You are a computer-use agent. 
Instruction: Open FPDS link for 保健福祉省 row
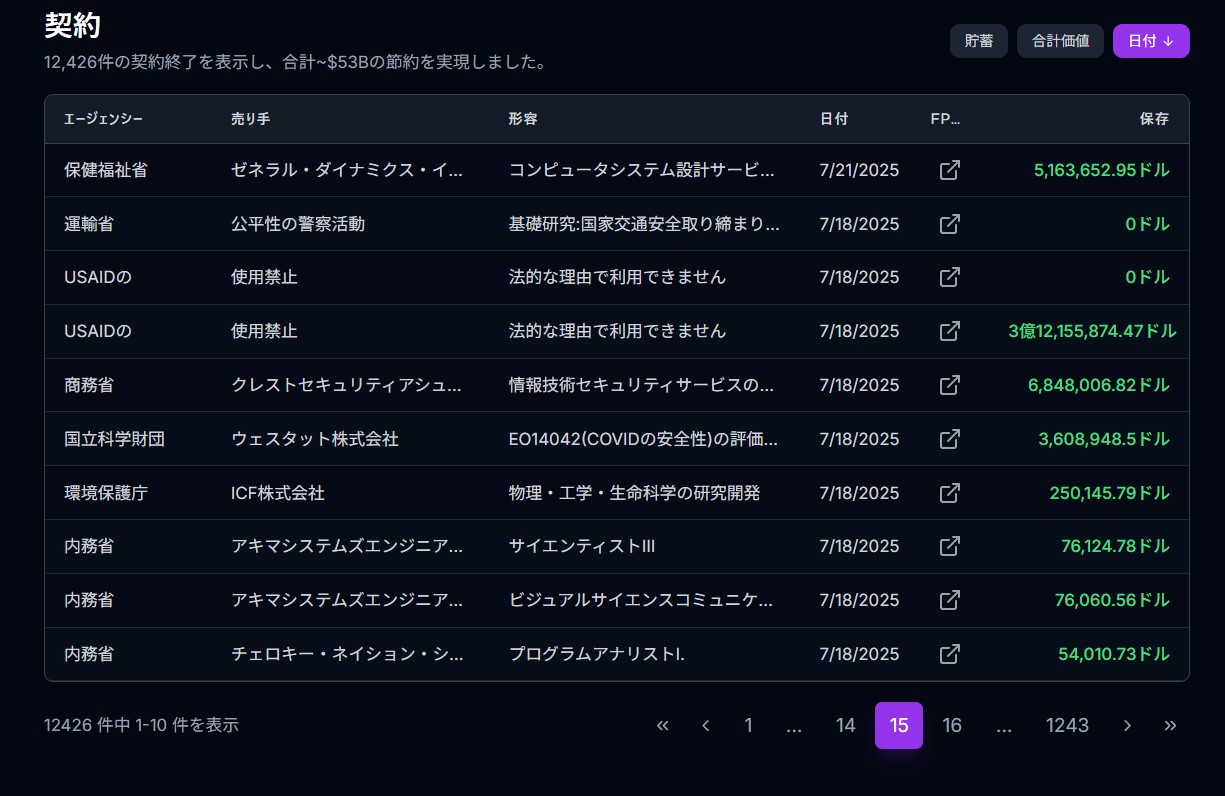tap(950, 170)
